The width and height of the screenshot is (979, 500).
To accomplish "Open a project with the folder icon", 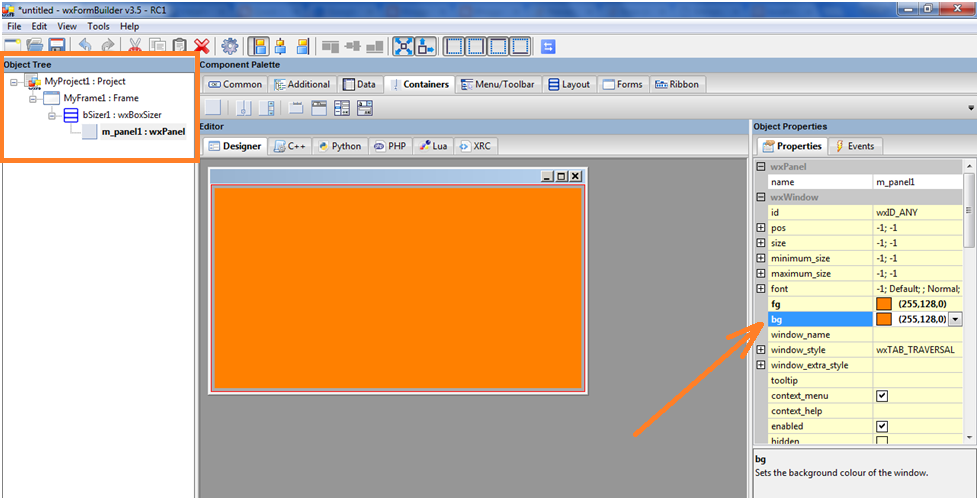I will coord(34,46).
